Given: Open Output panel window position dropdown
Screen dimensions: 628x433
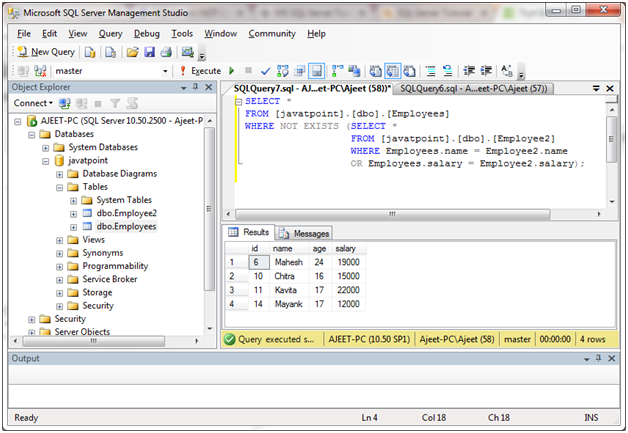Looking at the screenshot, I should [586, 359].
